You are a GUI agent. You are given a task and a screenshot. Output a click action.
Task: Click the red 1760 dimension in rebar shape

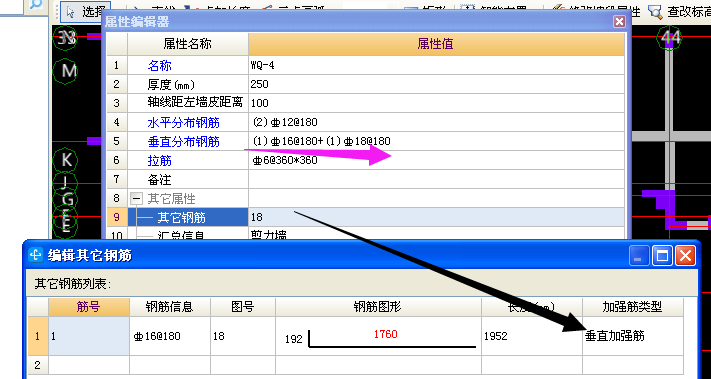(x=385, y=335)
